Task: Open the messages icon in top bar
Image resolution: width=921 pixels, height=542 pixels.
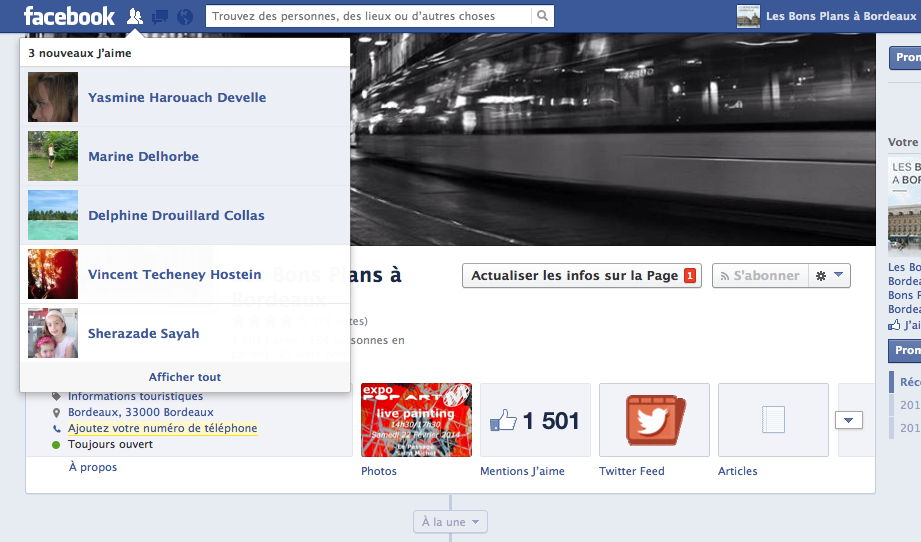Action: tap(160, 16)
